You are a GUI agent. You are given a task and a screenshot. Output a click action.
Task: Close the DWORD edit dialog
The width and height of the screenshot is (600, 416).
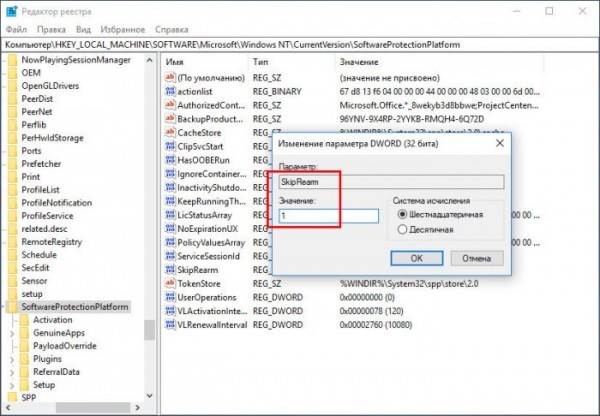(x=500, y=143)
